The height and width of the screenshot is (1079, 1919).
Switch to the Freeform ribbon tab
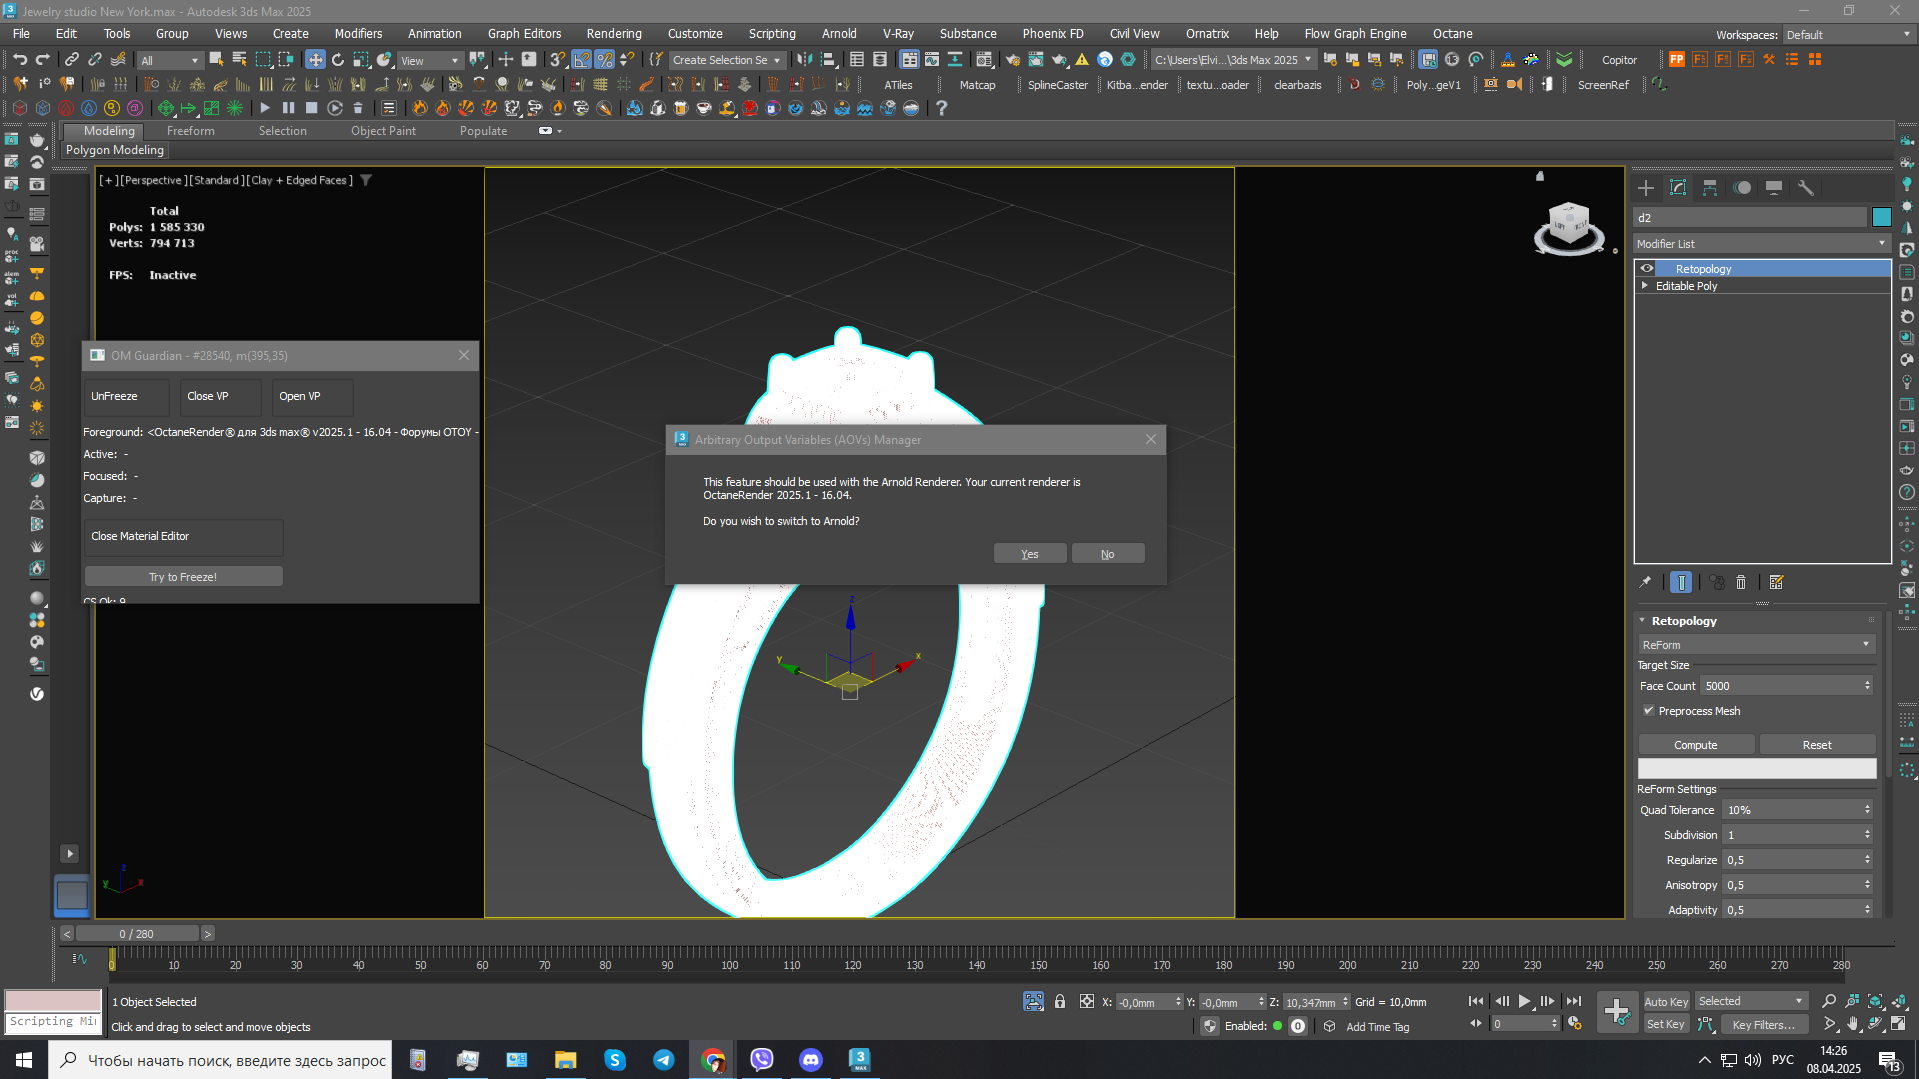(x=190, y=131)
